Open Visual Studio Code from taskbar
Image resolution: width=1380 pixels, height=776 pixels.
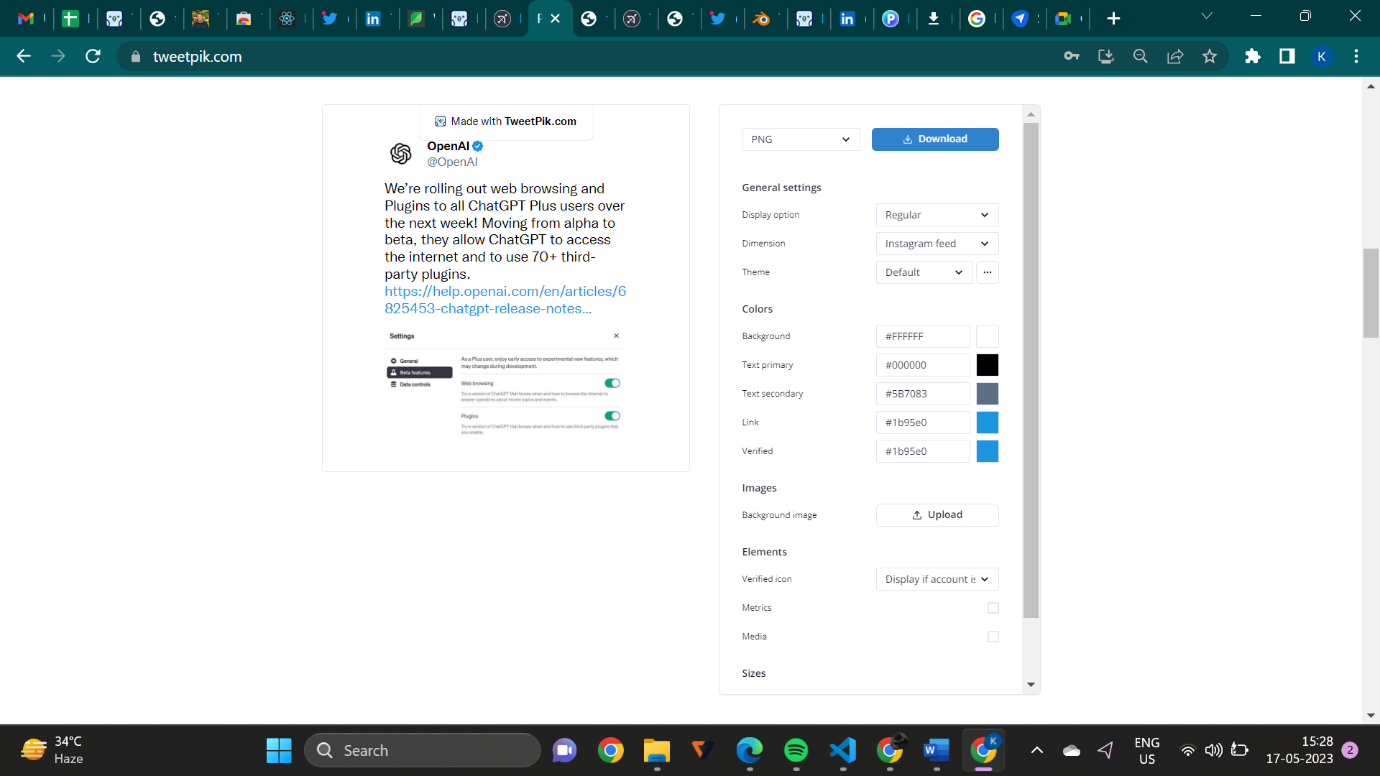point(843,750)
